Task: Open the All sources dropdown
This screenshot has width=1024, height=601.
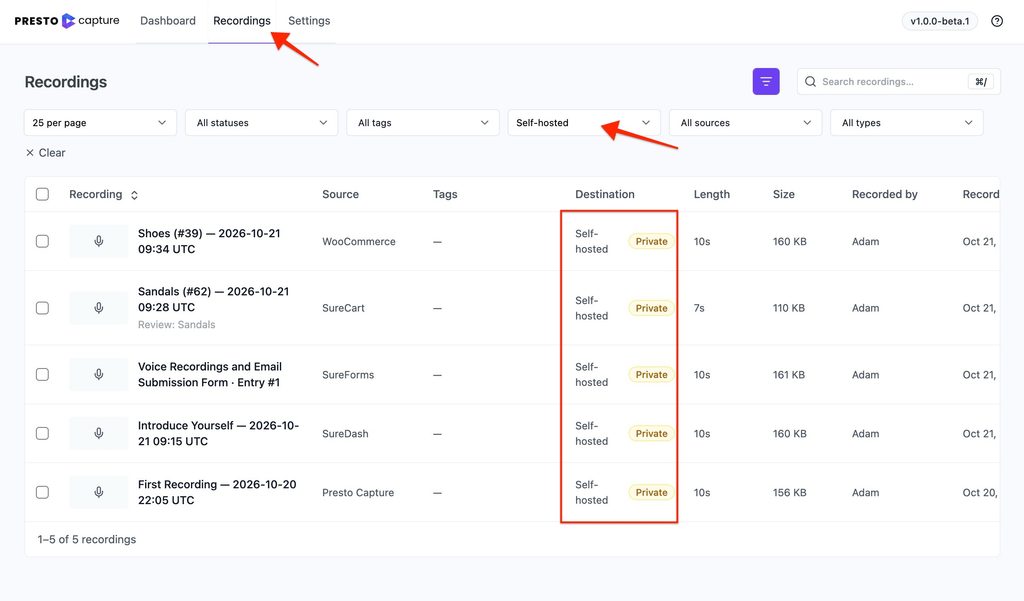Action: [745, 123]
